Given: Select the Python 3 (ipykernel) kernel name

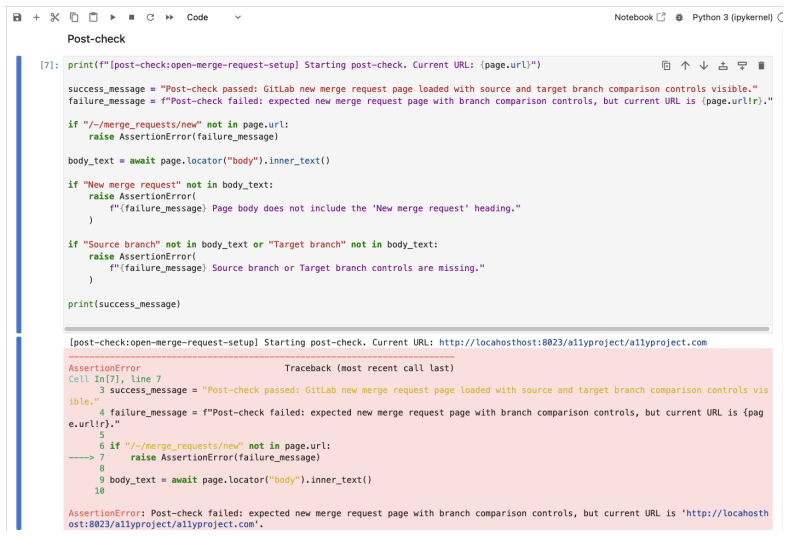Looking at the screenshot, I should [x=732, y=17].
